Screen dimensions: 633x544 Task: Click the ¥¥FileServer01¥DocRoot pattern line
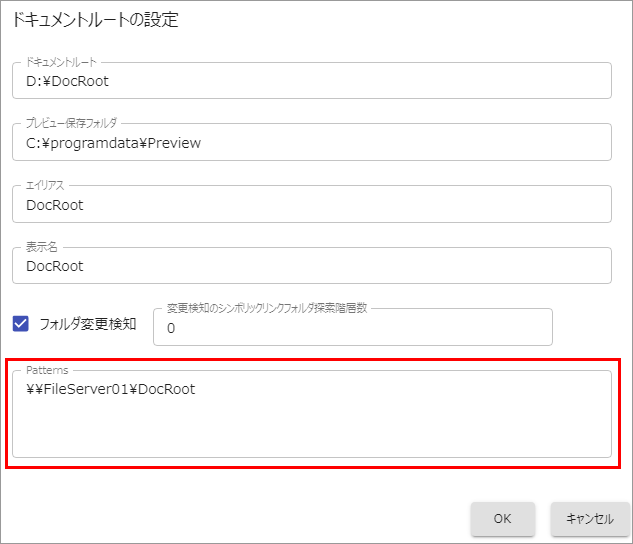[111, 389]
